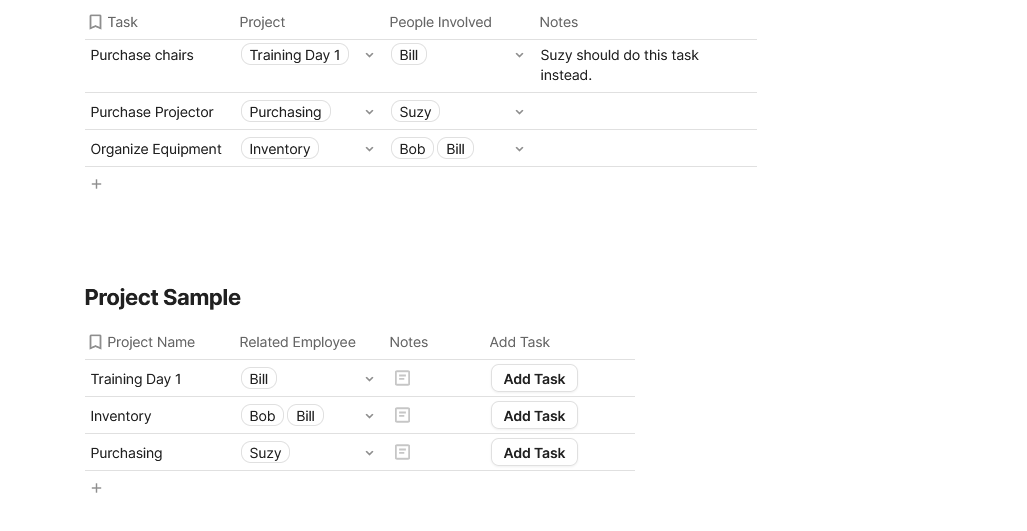Expand Related Employee dropdown for Purchasing row
This screenshot has width=1027, height=531.
coord(369,453)
